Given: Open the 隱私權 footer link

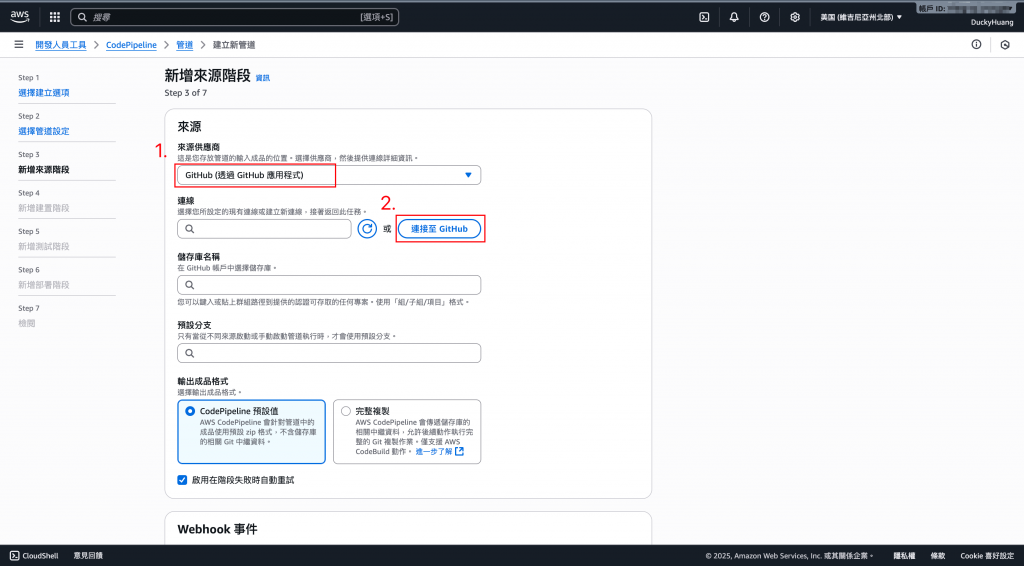Looking at the screenshot, I should click(904, 556).
